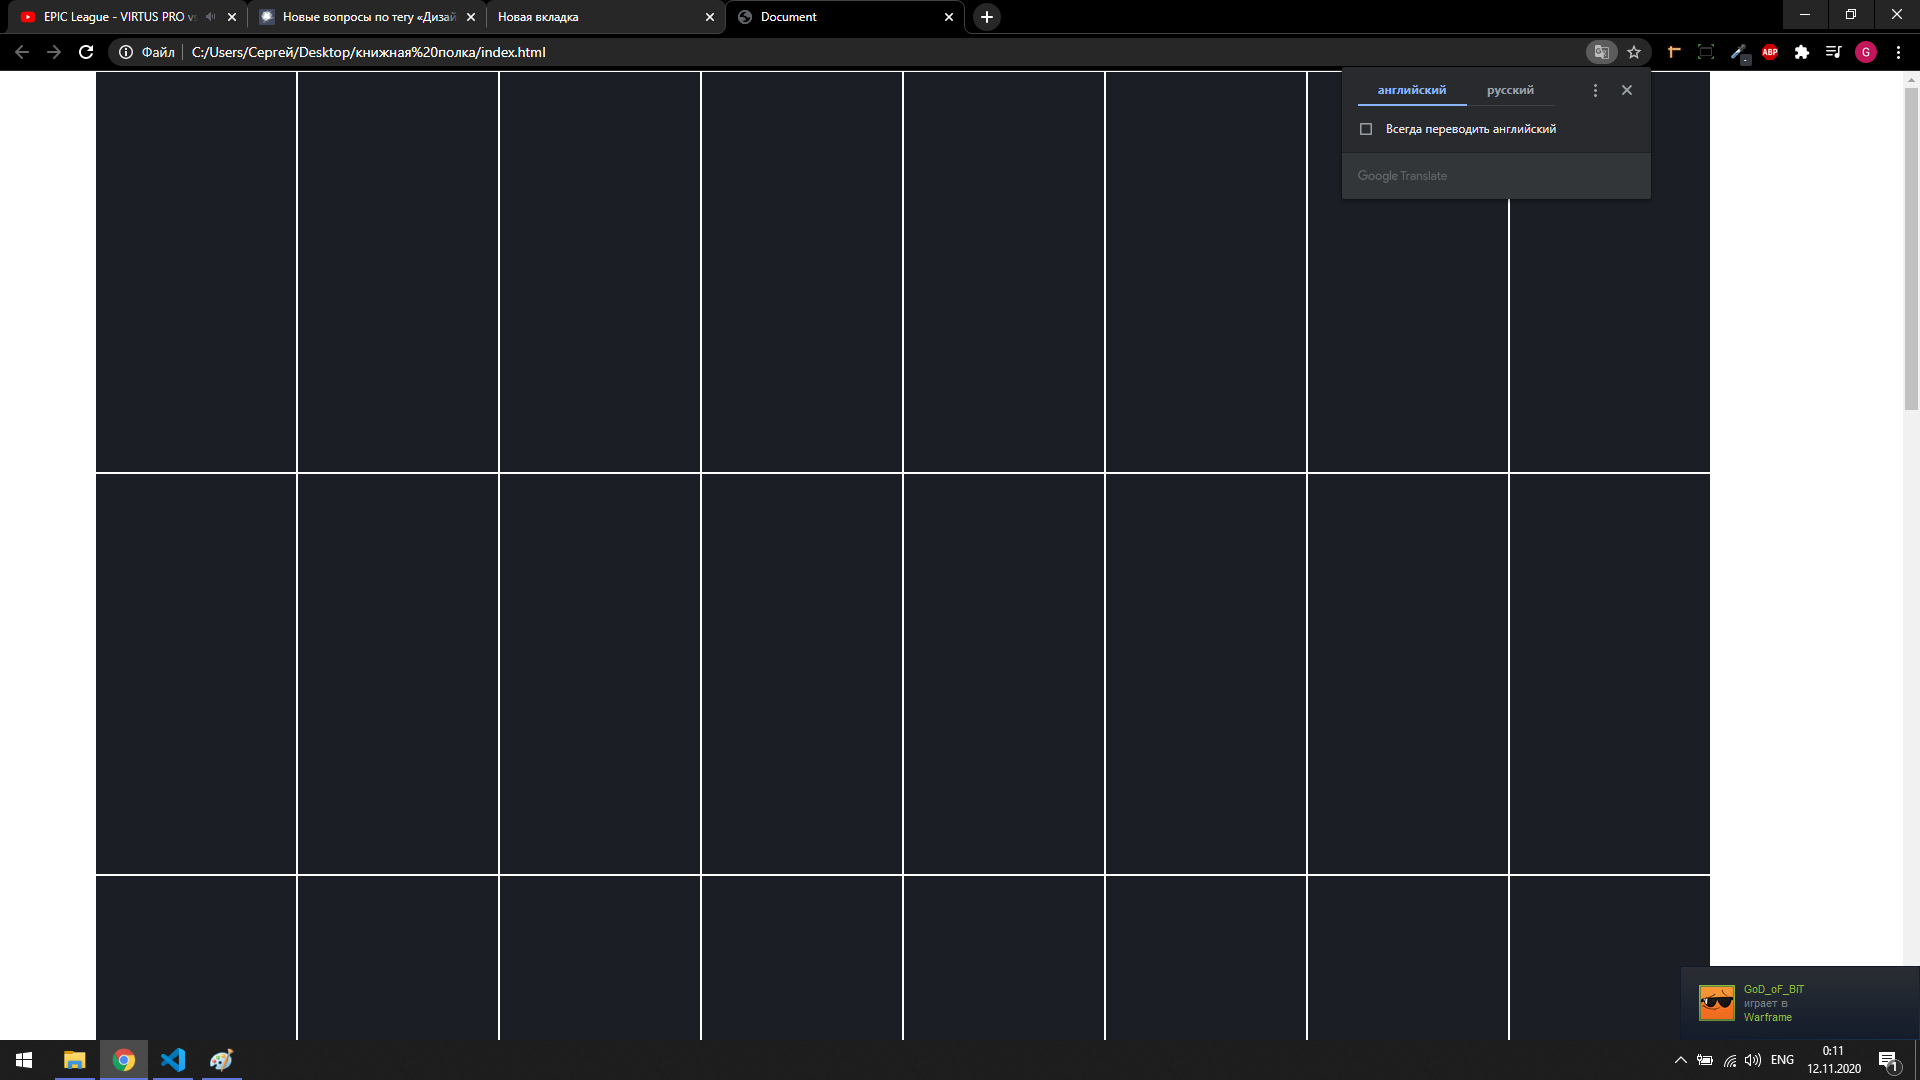Click the Google Translate label in popup
Screen dimensions: 1920x1080
[1402, 176]
